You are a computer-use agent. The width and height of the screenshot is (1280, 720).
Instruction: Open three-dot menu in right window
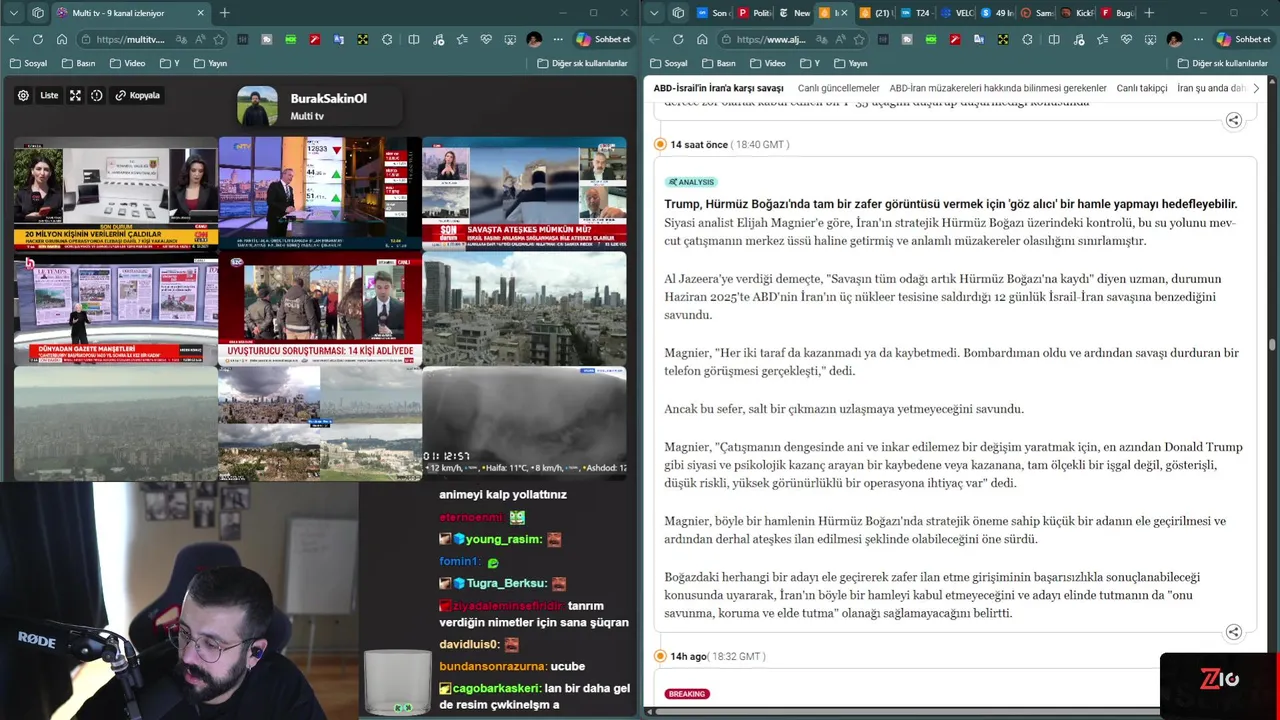point(1198,39)
